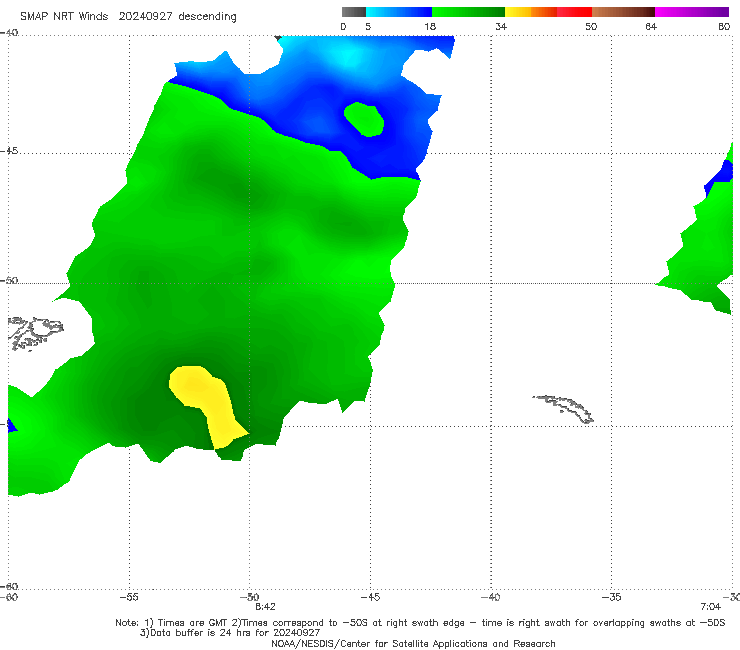Image resolution: width=740 pixels, height=650 pixels.
Task: Click the note '3)Data buffer is 24 hrs for 20240927'
Action: [x=230, y=633]
